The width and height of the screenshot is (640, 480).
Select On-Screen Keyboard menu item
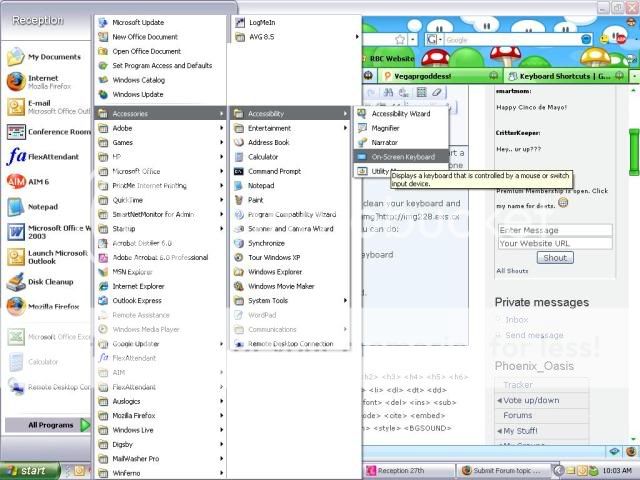click(x=401, y=157)
